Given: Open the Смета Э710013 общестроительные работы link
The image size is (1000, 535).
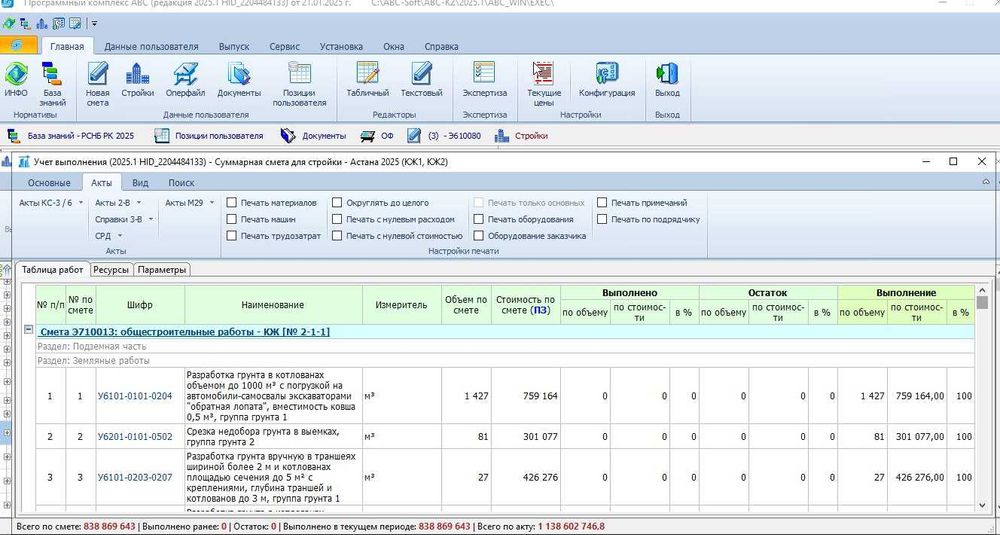Looking at the screenshot, I should pyautogui.click(x=185, y=331).
